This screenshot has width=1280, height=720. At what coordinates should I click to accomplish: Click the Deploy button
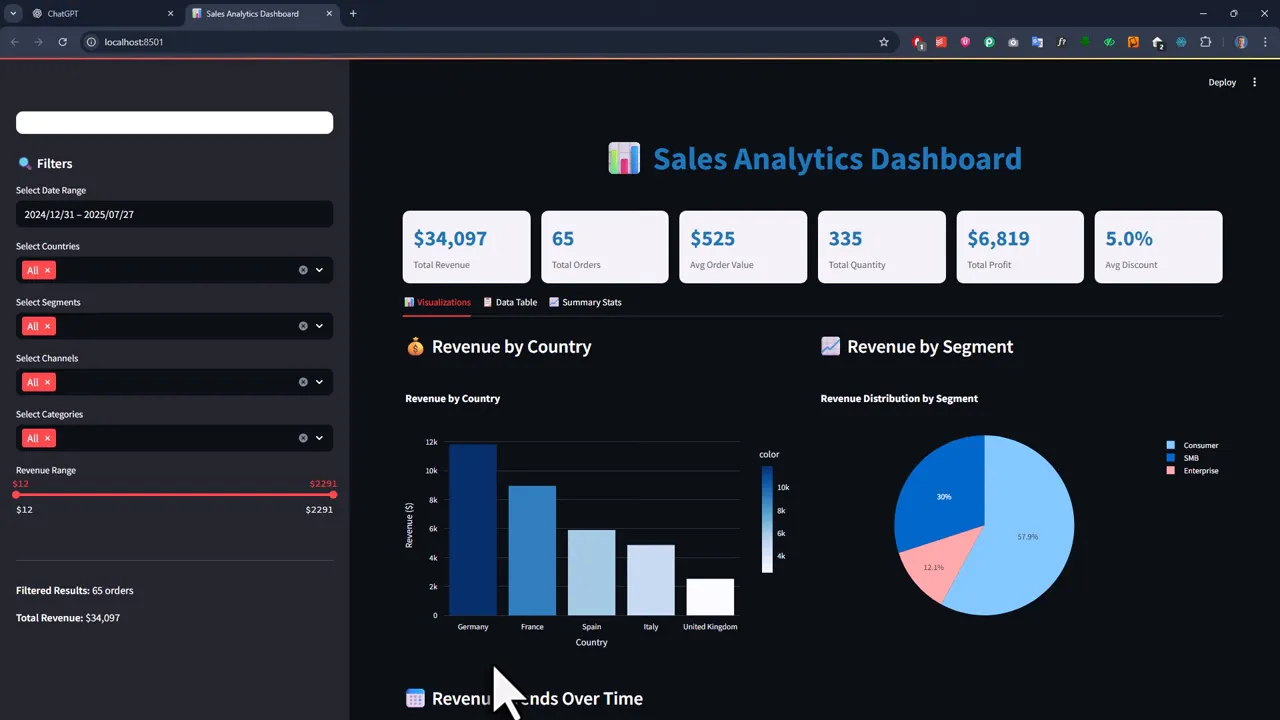(x=1222, y=82)
